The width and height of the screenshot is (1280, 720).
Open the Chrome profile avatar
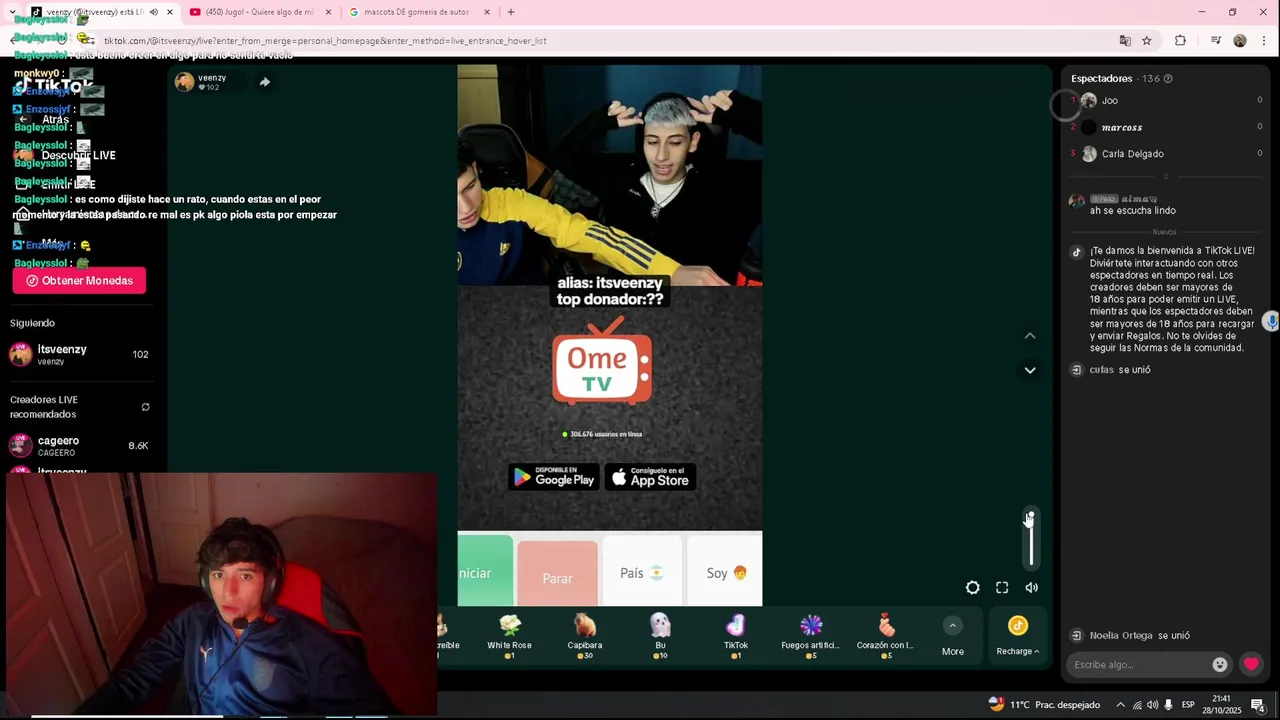point(1240,41)
